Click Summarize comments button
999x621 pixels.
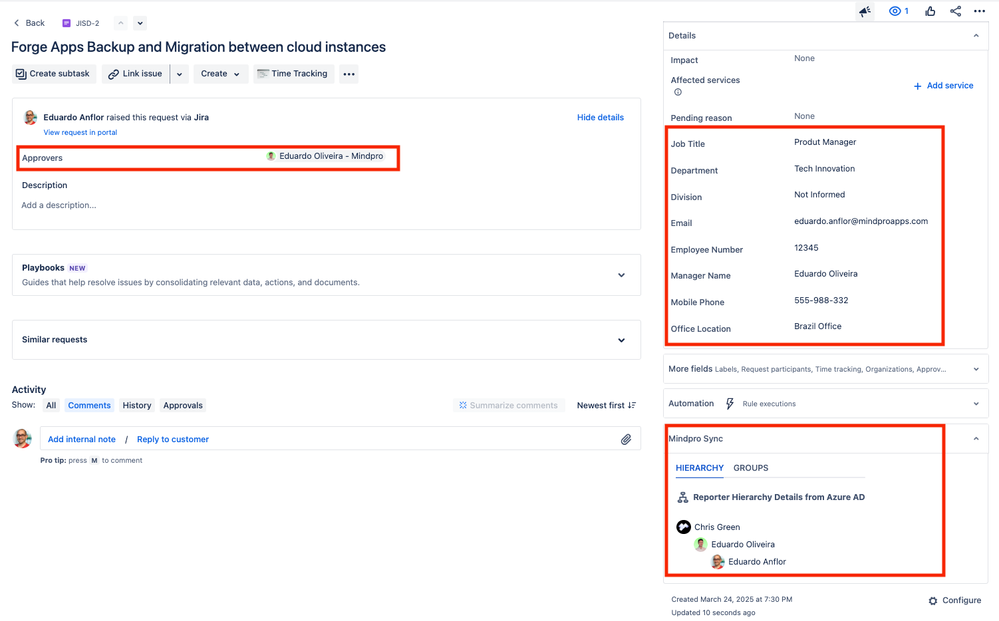[508, 406]
